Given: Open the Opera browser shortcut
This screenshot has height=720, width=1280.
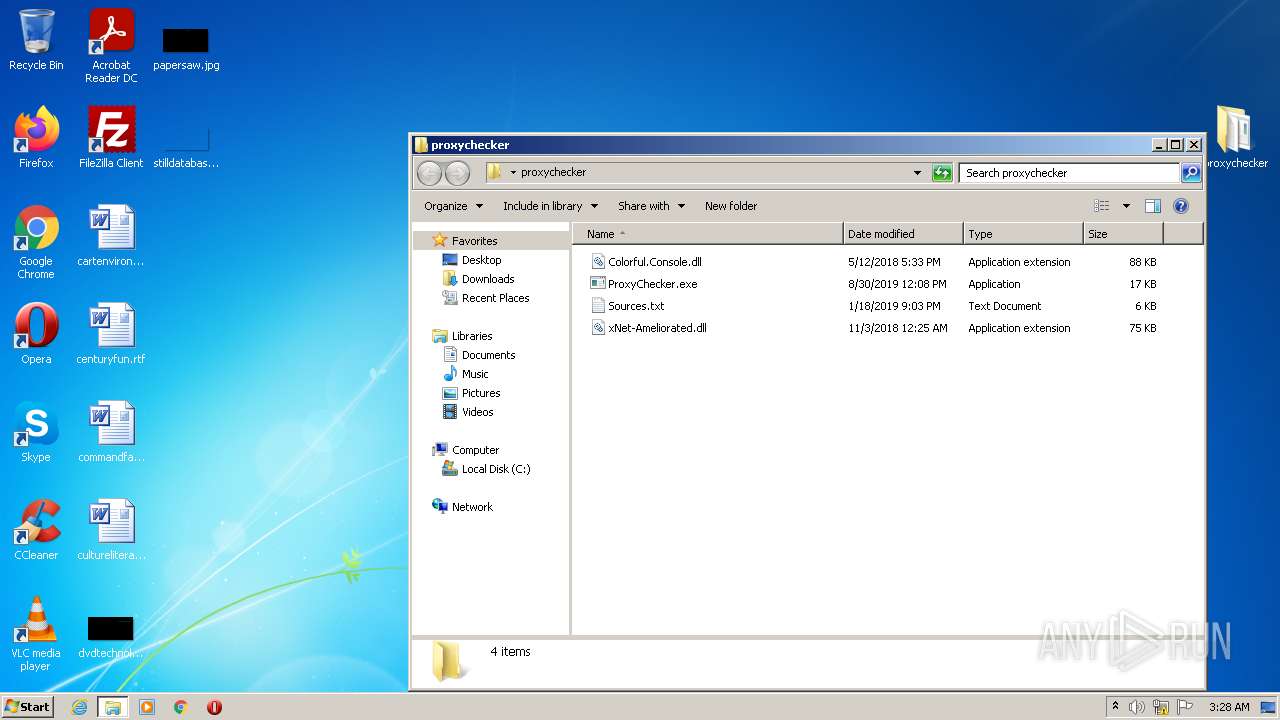Looking at the screenshot, I should [x=36, y=334].
